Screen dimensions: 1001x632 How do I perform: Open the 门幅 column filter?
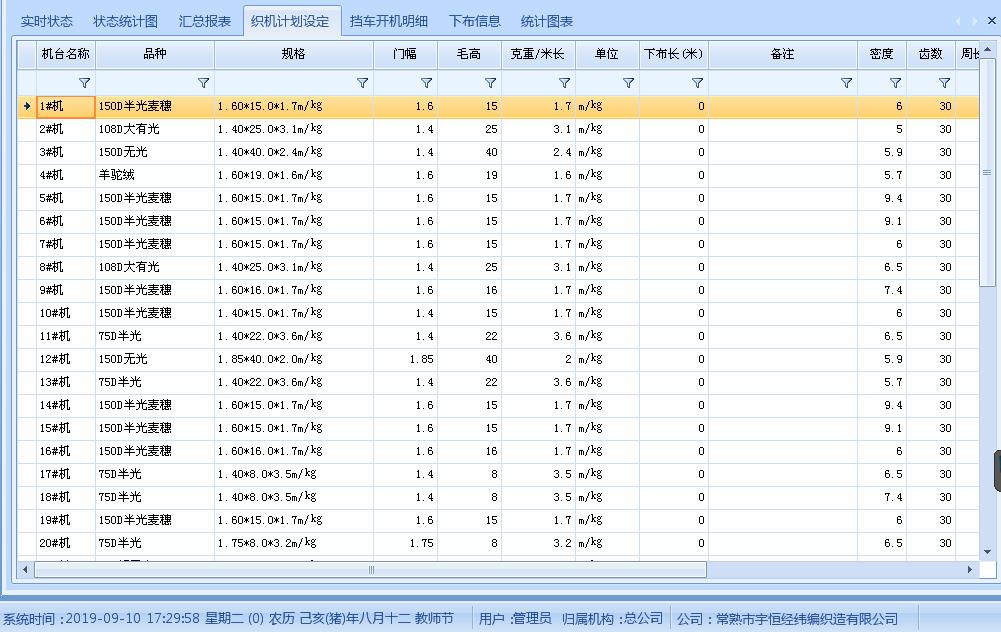426,83
